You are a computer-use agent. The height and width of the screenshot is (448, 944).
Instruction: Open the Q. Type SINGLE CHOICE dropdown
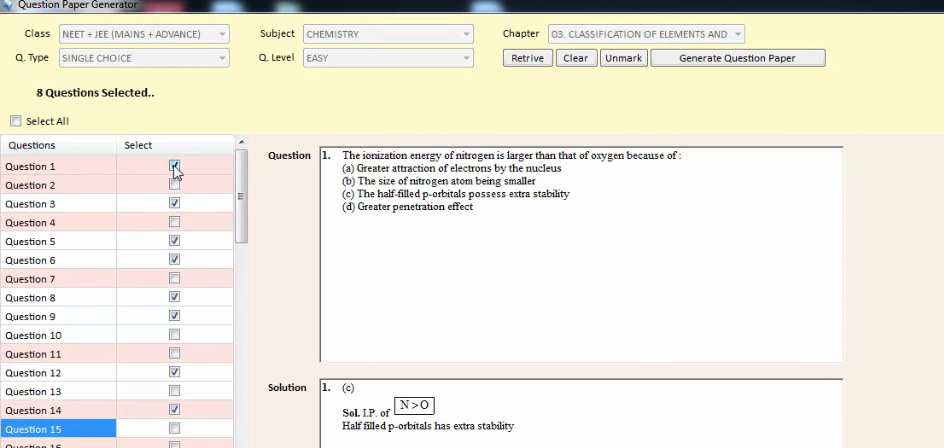(143, 58)
